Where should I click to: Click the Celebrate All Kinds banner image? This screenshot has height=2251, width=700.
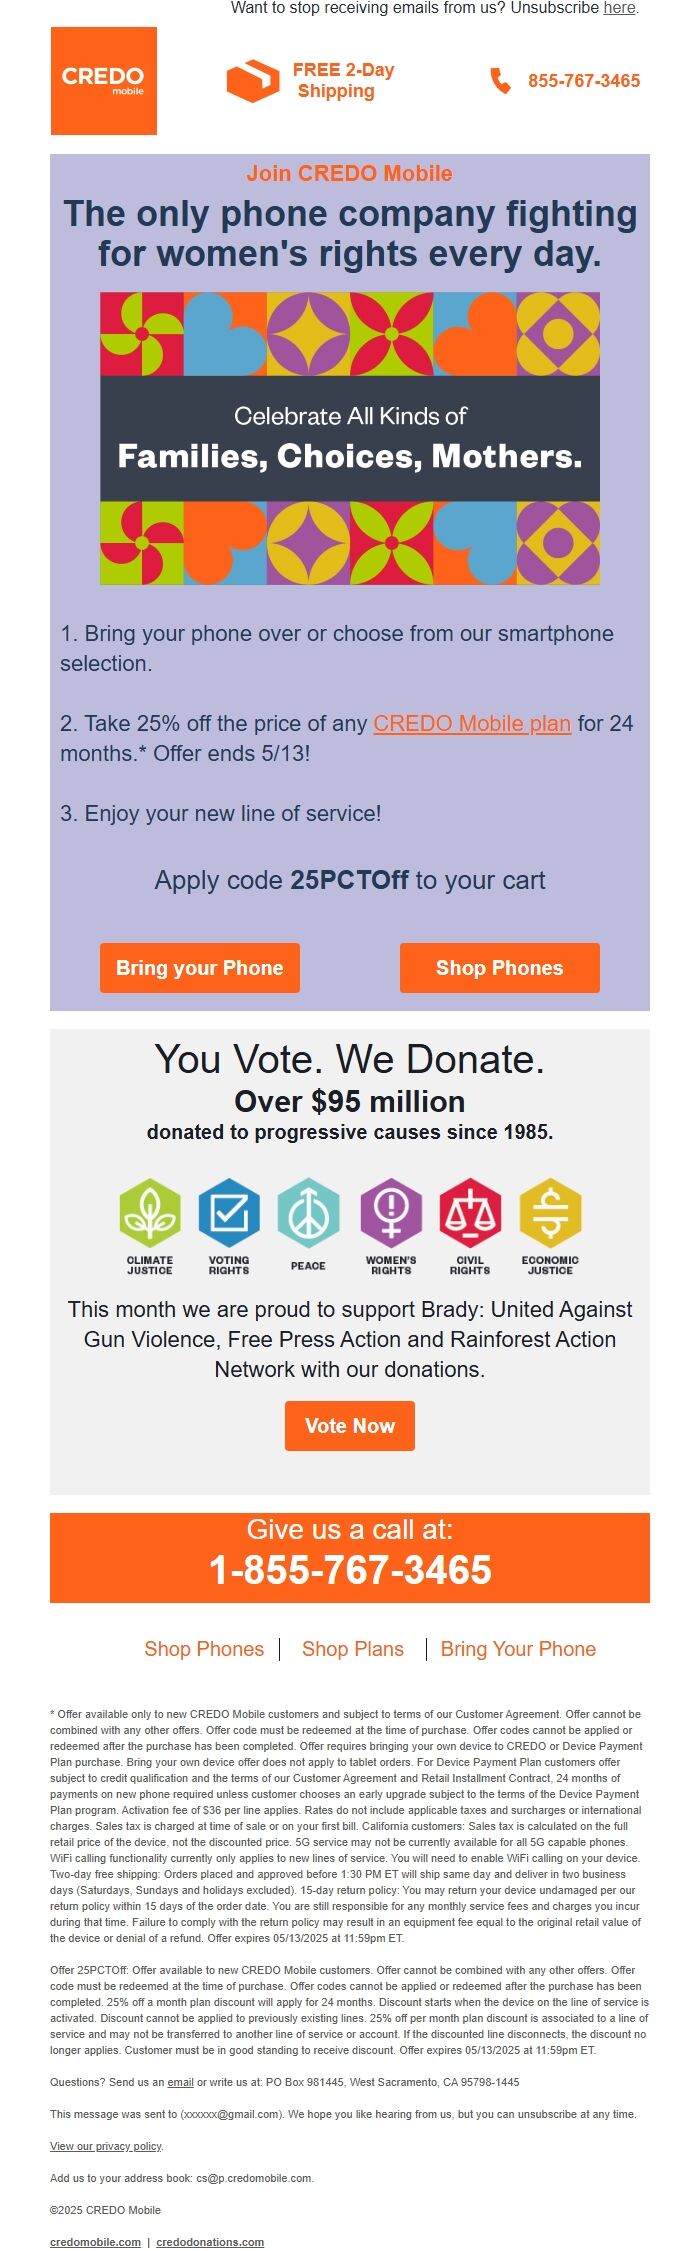[x=350, y=438]
